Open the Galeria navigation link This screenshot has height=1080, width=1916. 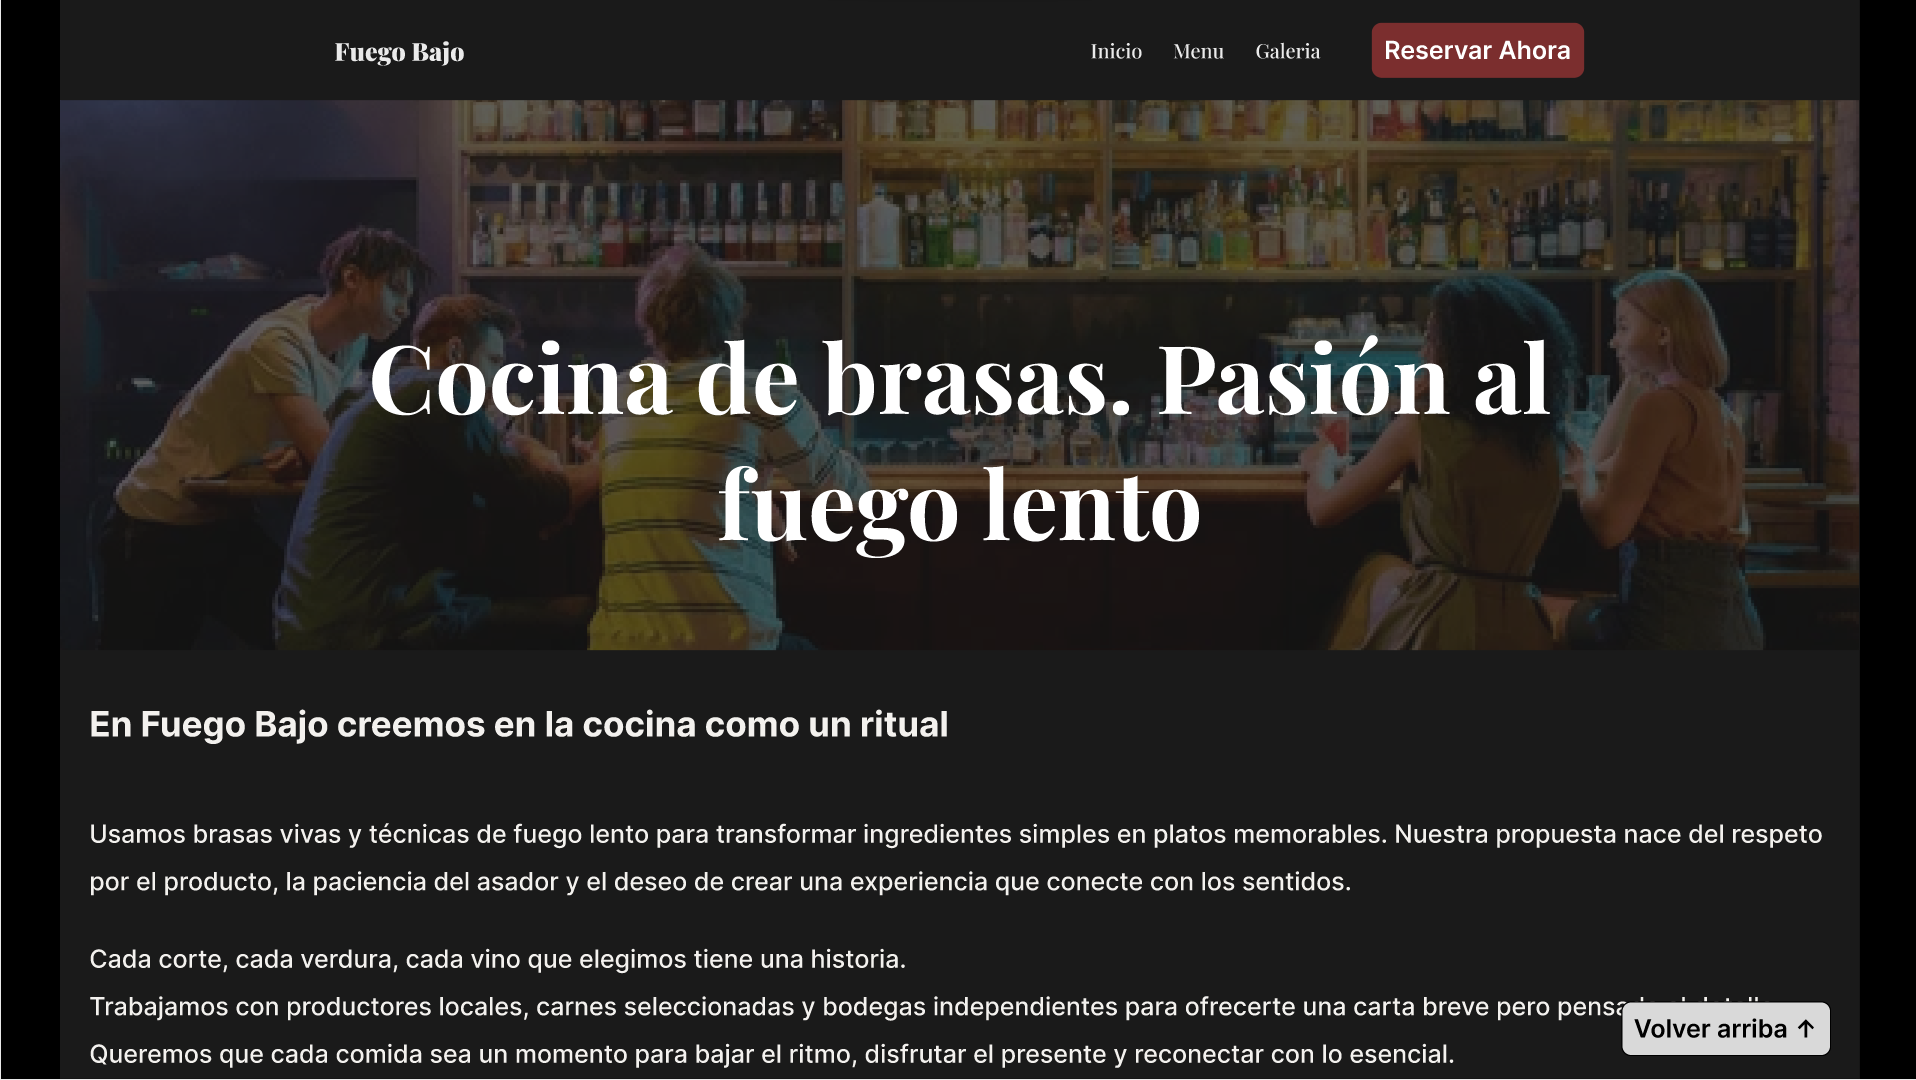coord(1288,51)
